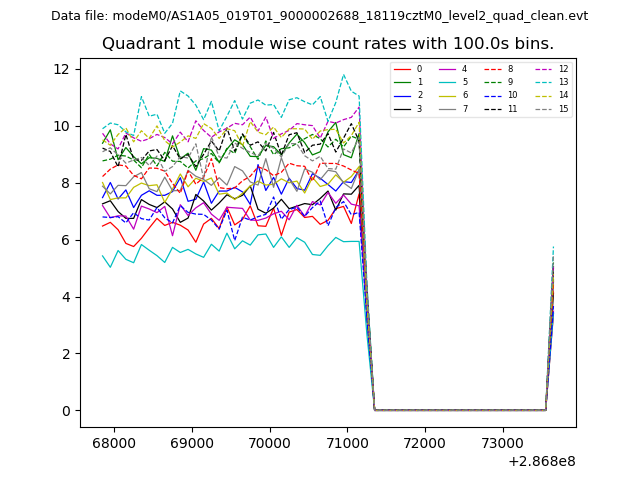Click the data file path text at top
Viewport: 640px width, 480px height.
click(319, 16)
